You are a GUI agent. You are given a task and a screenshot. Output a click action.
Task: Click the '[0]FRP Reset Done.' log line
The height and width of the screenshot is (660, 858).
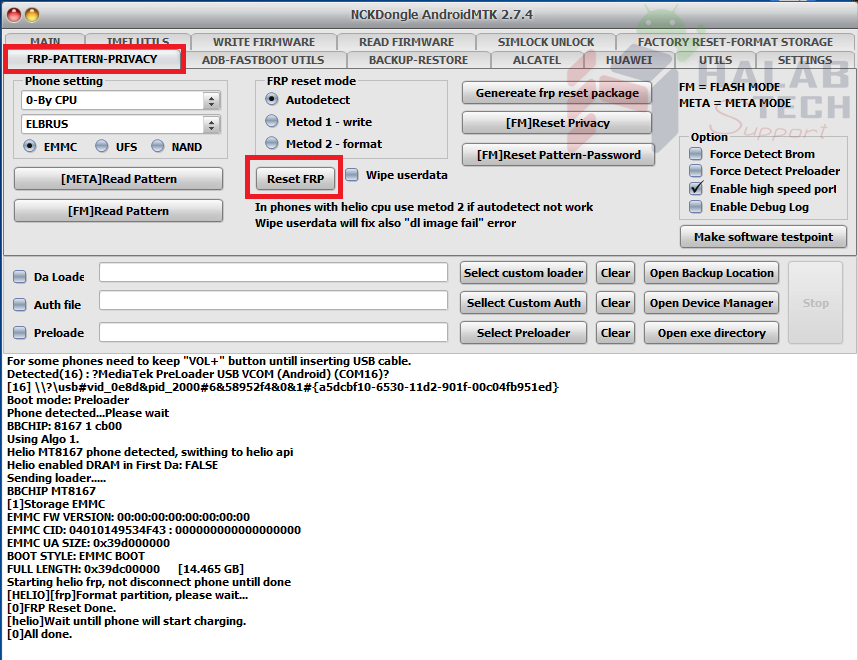pos(61,608)
